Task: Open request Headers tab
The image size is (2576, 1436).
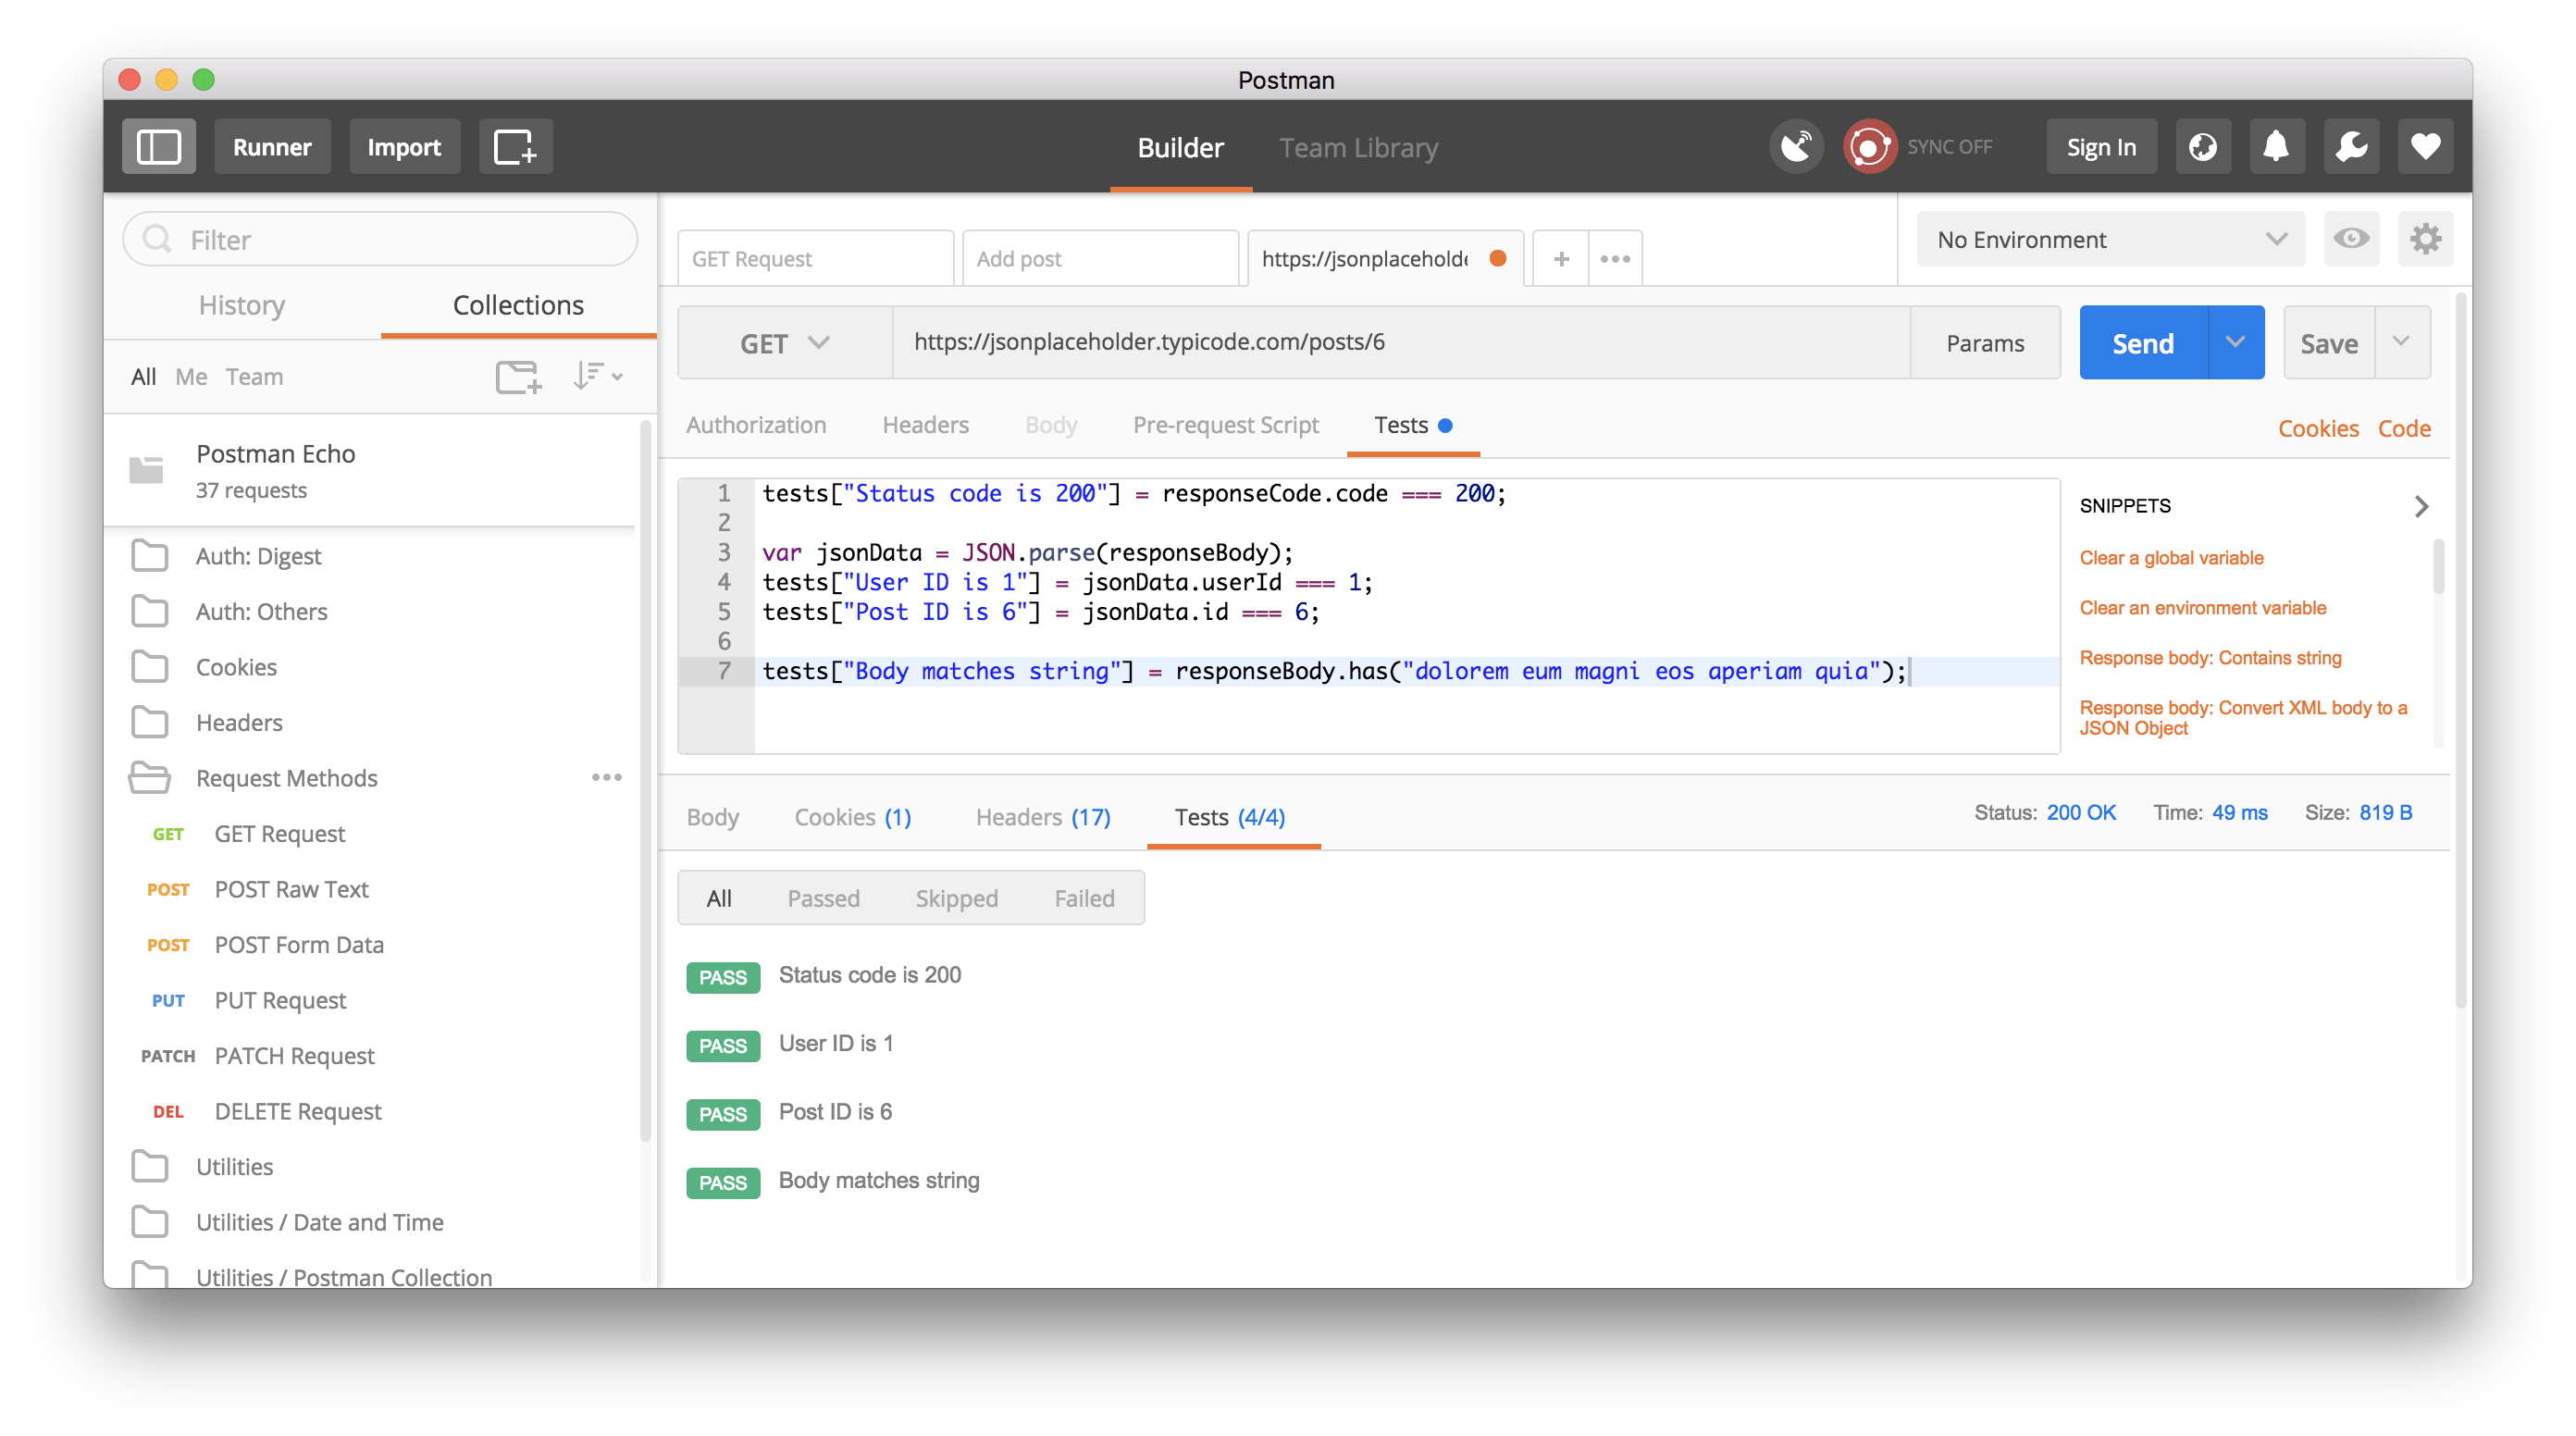Action: [x=925, y=425]
